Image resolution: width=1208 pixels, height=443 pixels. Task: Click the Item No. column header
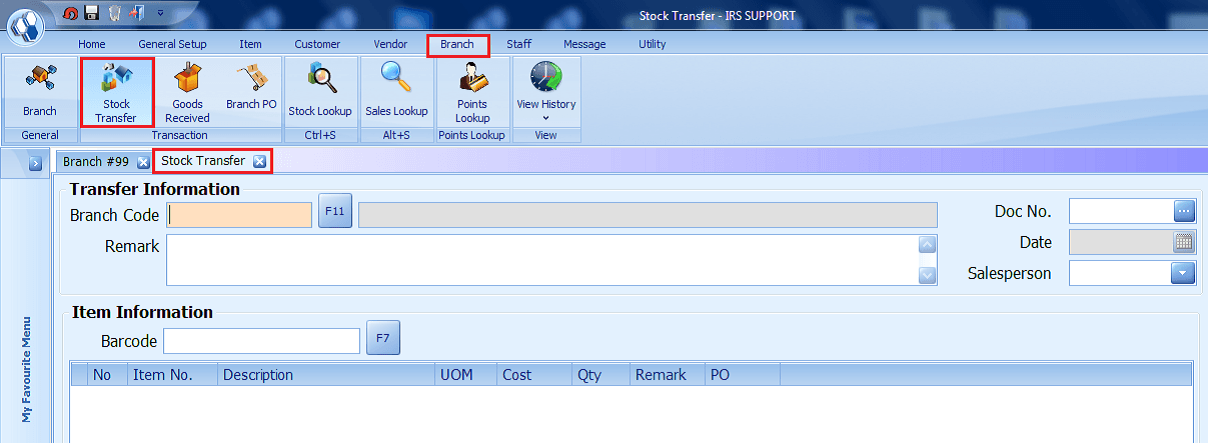173,375
